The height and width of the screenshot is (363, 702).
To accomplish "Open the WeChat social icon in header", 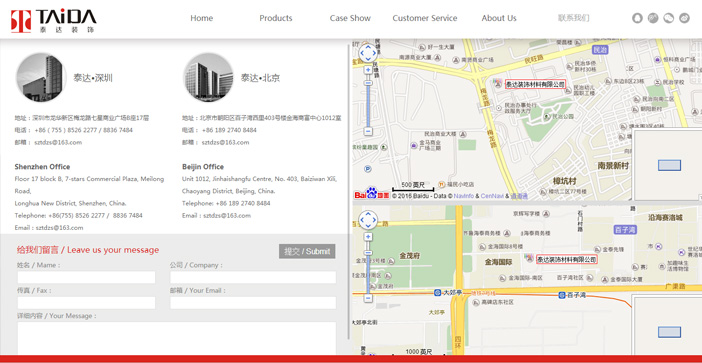I will pyautogui.click(x=668, y=18).
